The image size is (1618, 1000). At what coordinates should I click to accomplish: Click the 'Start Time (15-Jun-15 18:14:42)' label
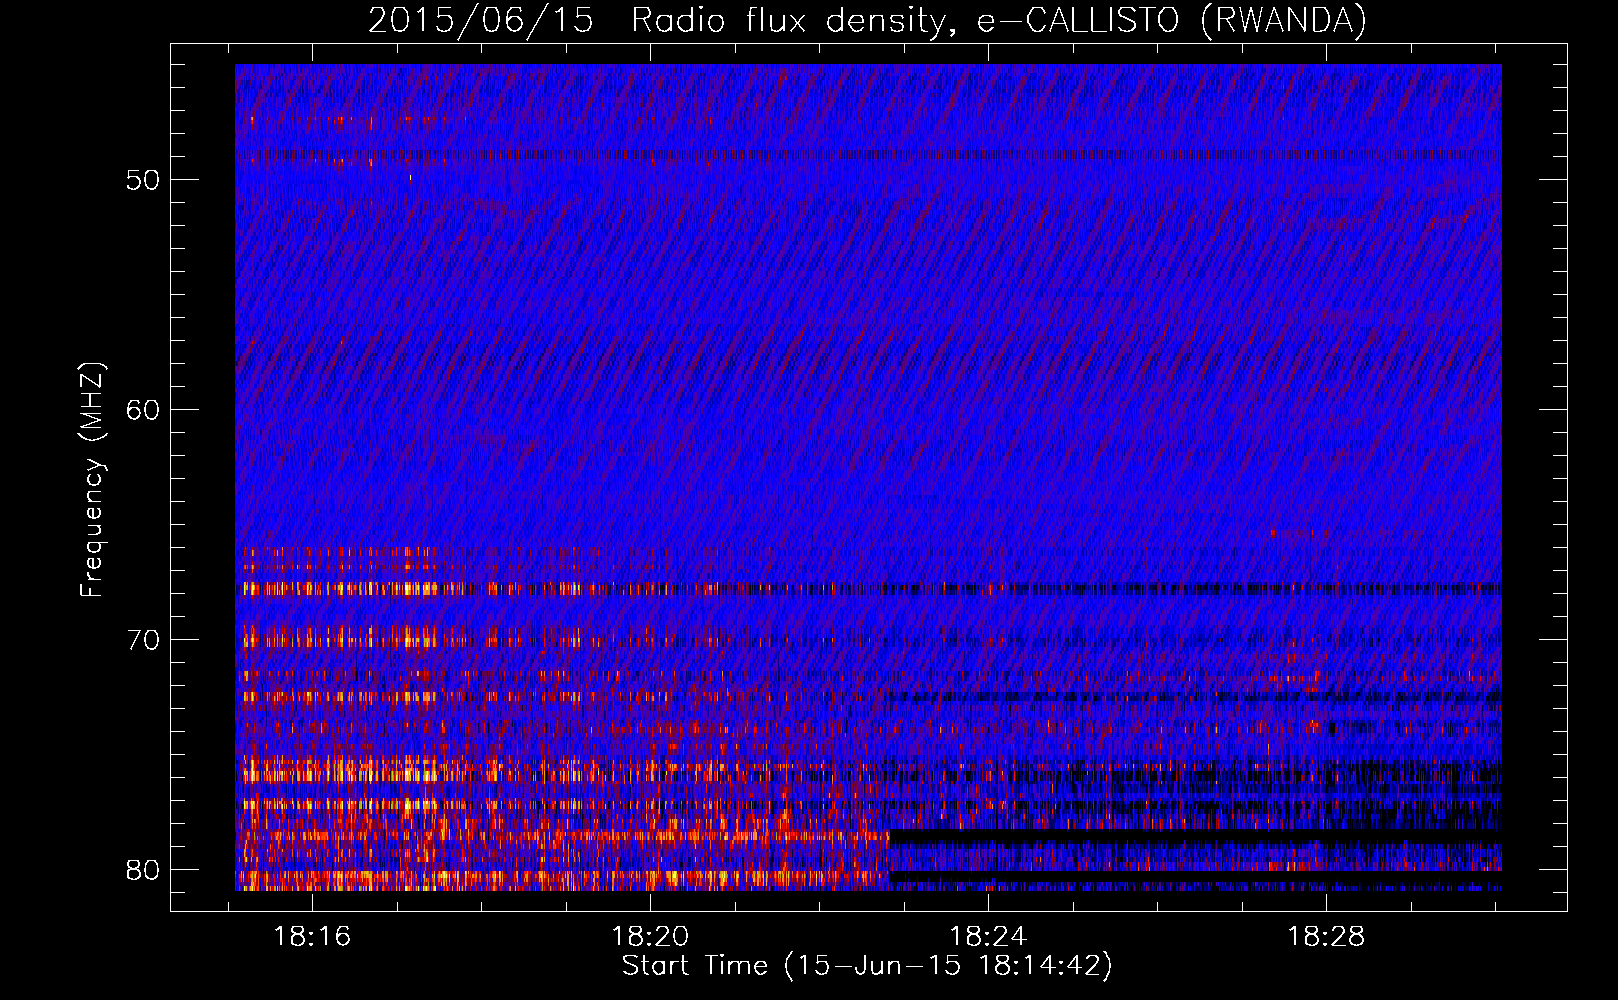pos(867,966)
